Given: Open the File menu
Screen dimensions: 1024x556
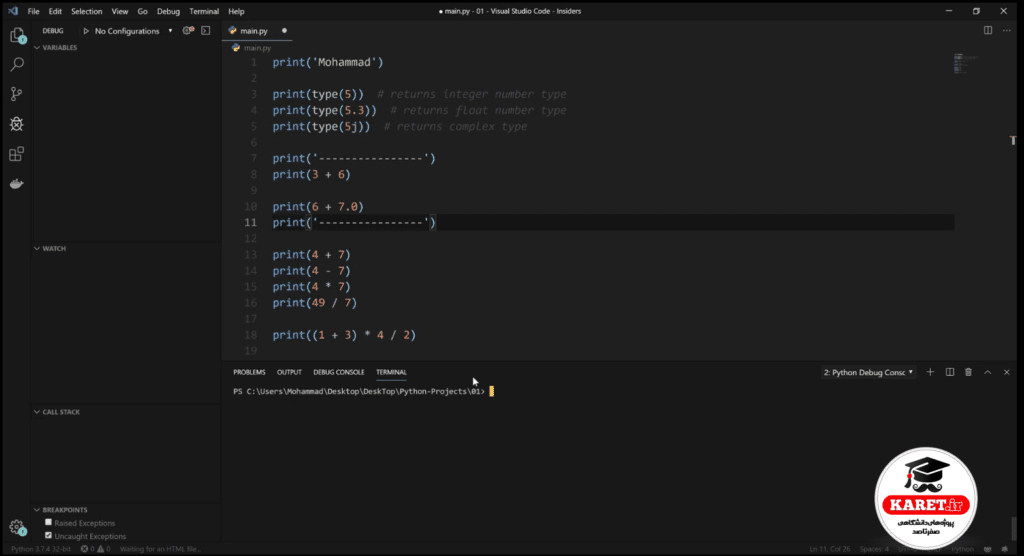Looking at the screenshot, I should 33,11.
